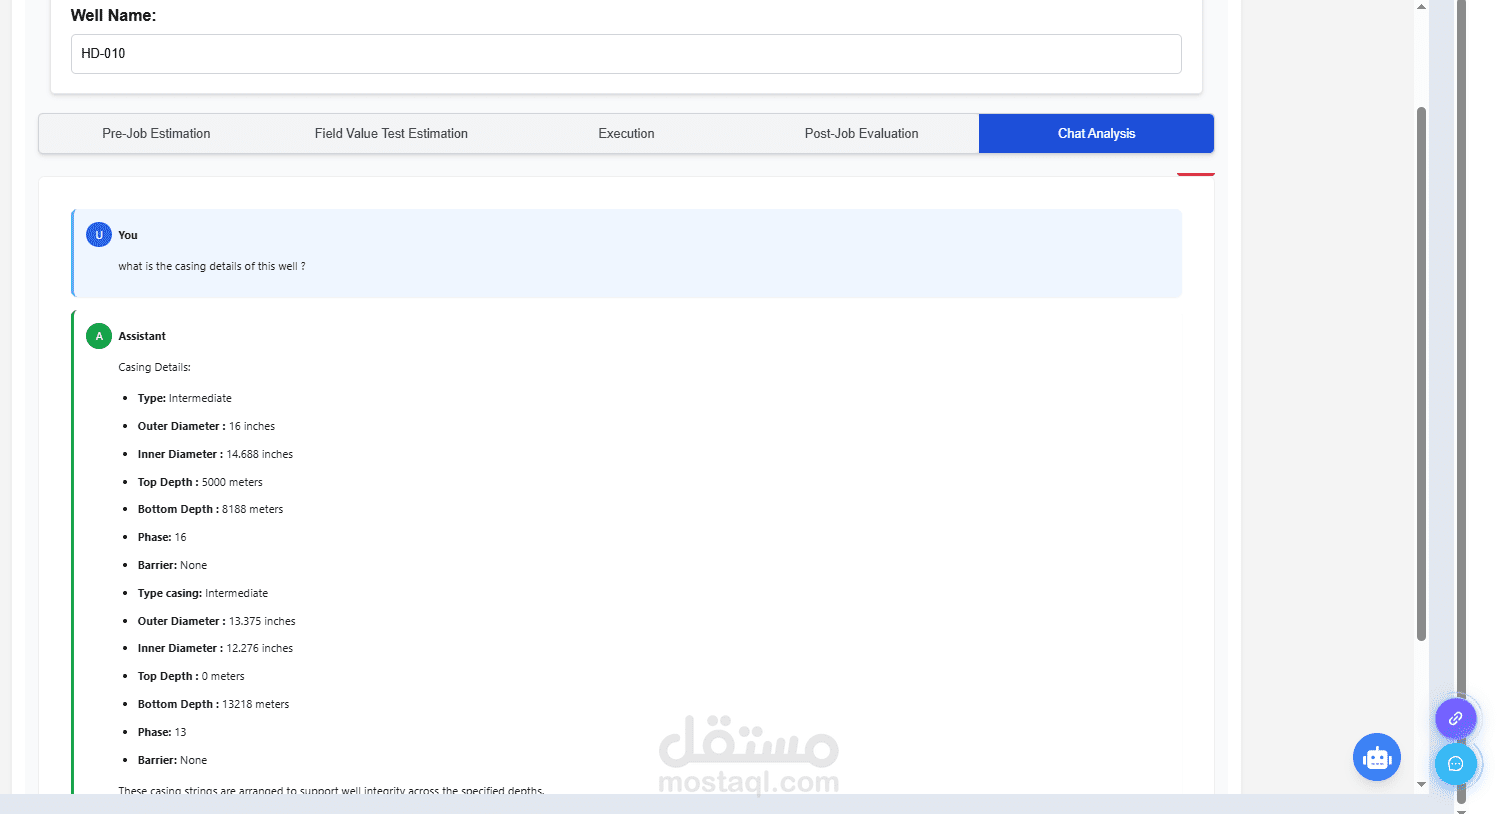1498x814 pixels.
Task: Go to Post-Job Evaluation tab
Action: (x=861, y=133)
